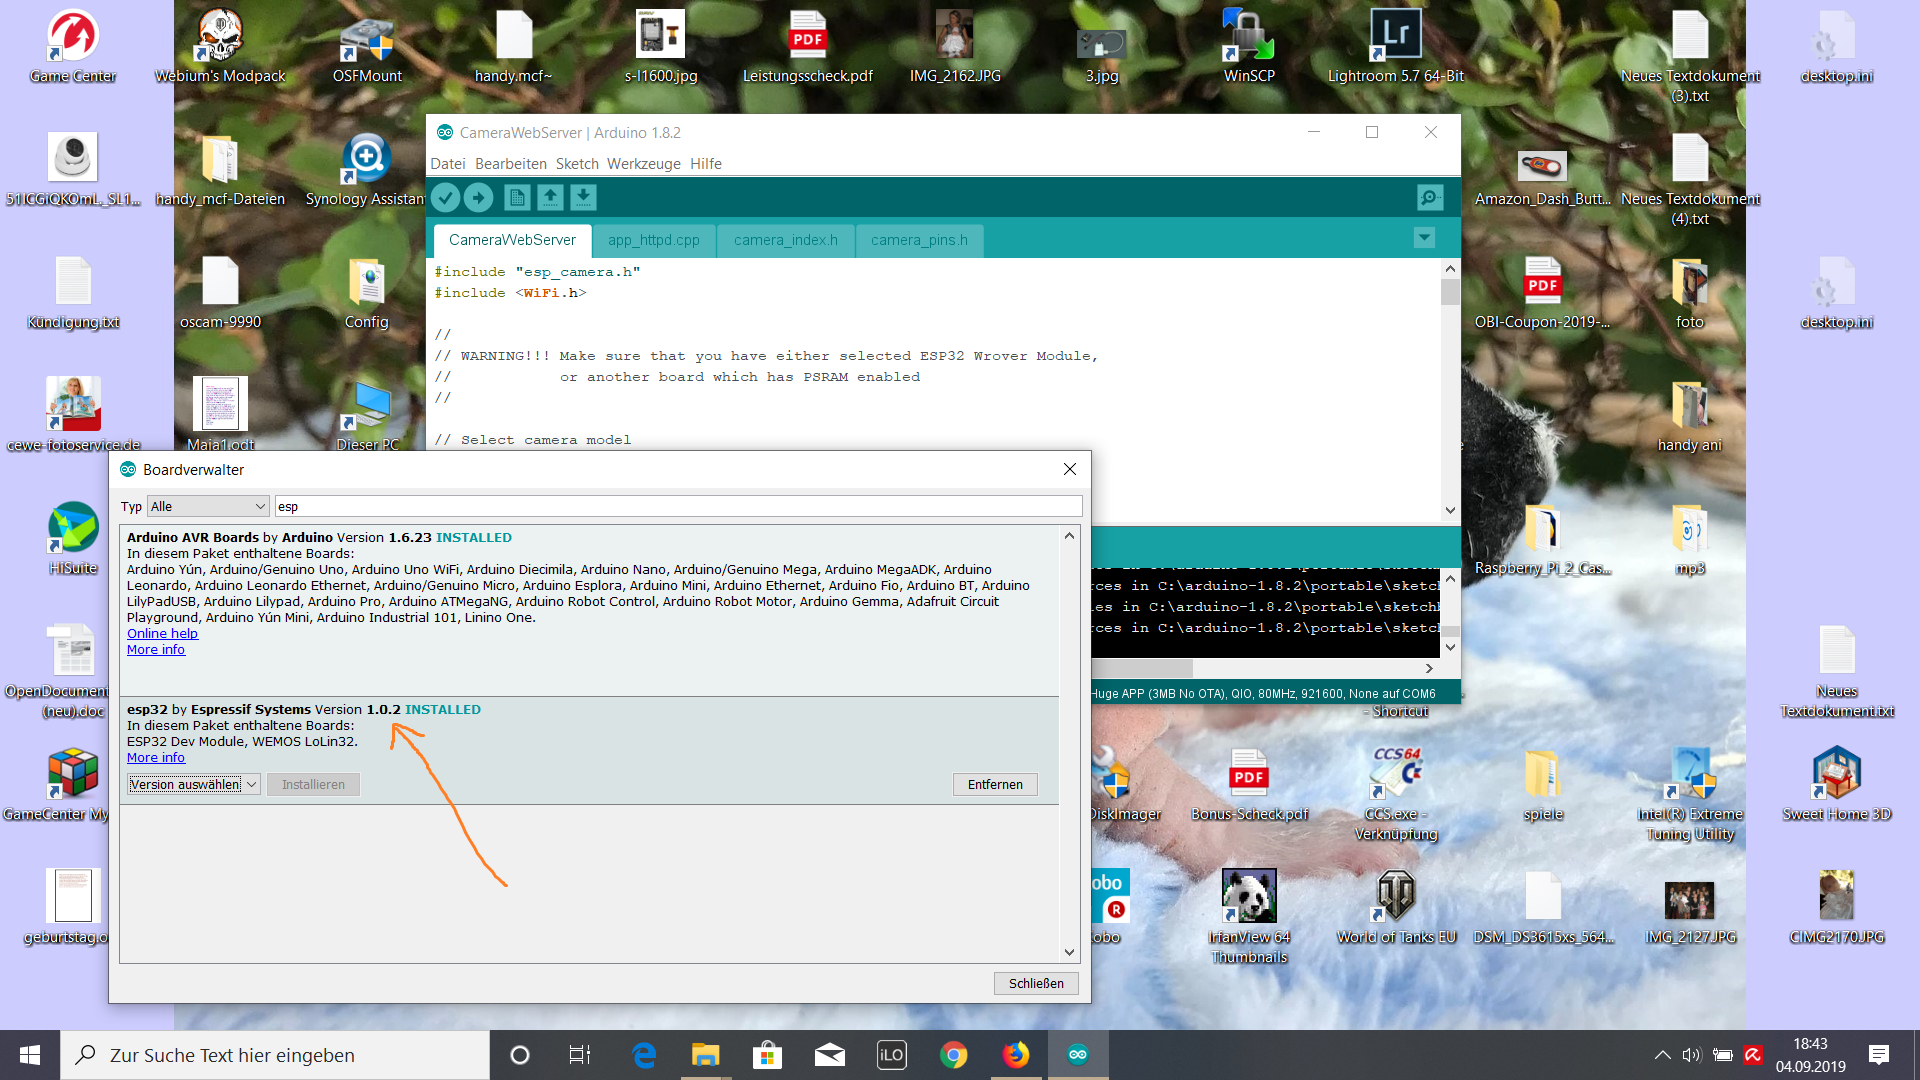Open the Werkzeuge menu
This screenshot has height=1080, width=1920.
click(x=644, y=164)
